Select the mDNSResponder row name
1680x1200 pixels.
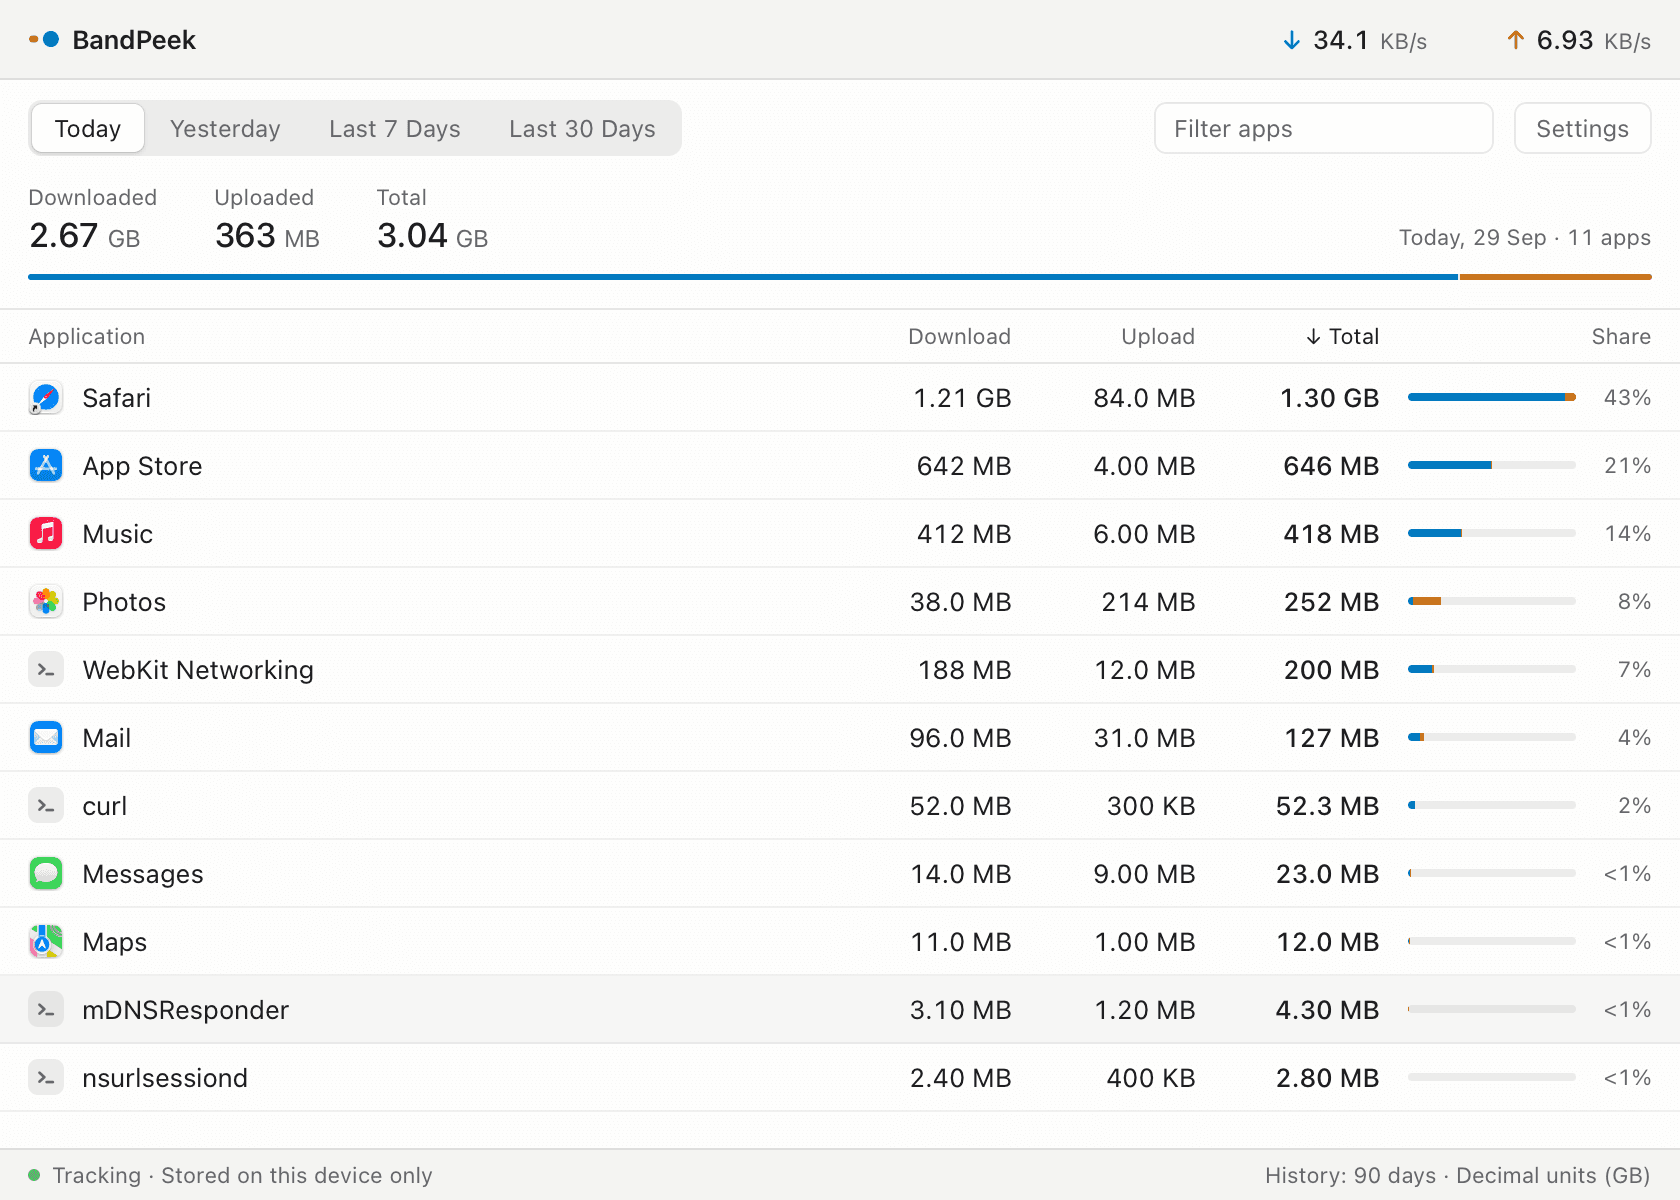tap(185, 1010)
